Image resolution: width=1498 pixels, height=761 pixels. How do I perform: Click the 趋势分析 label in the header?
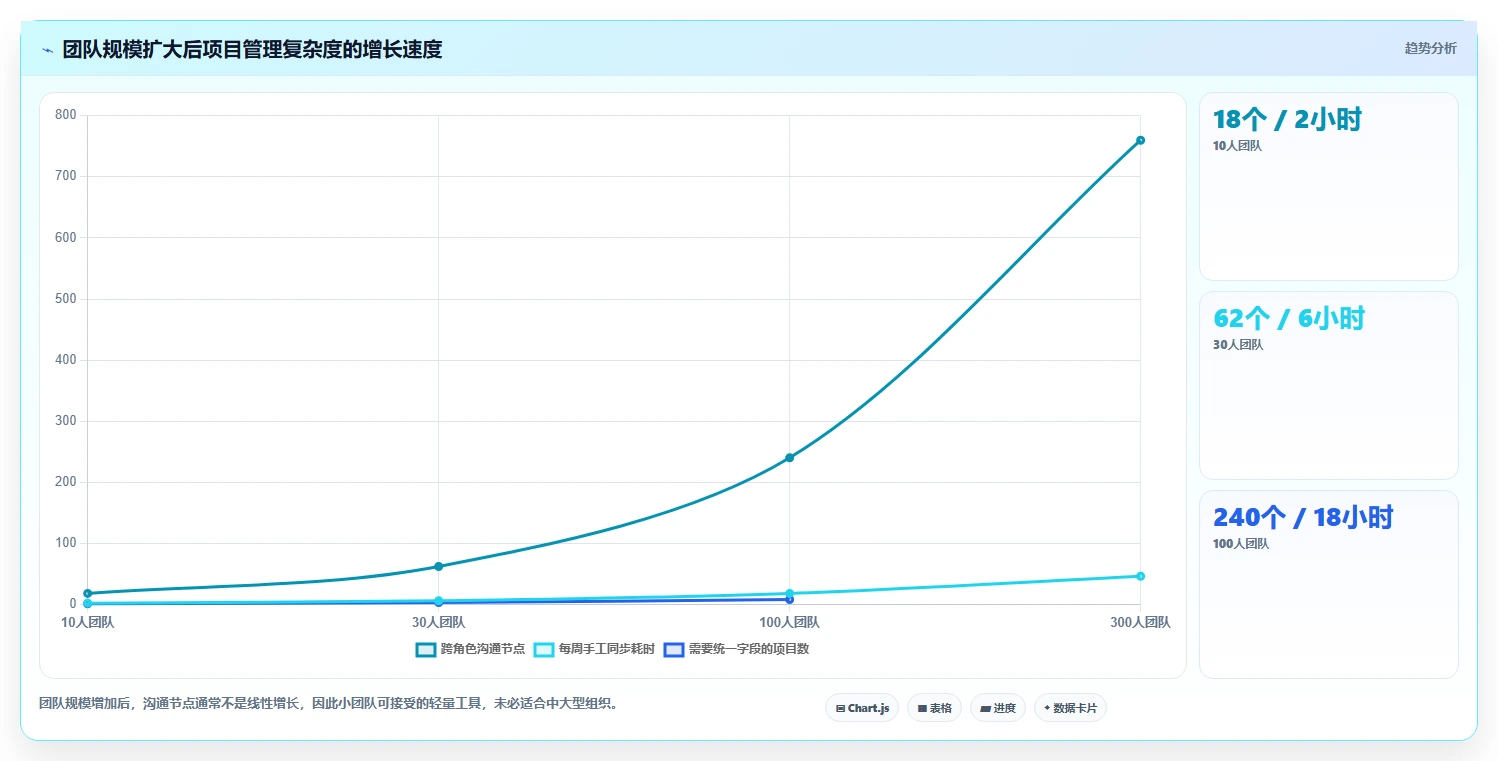click(1431, 48)
